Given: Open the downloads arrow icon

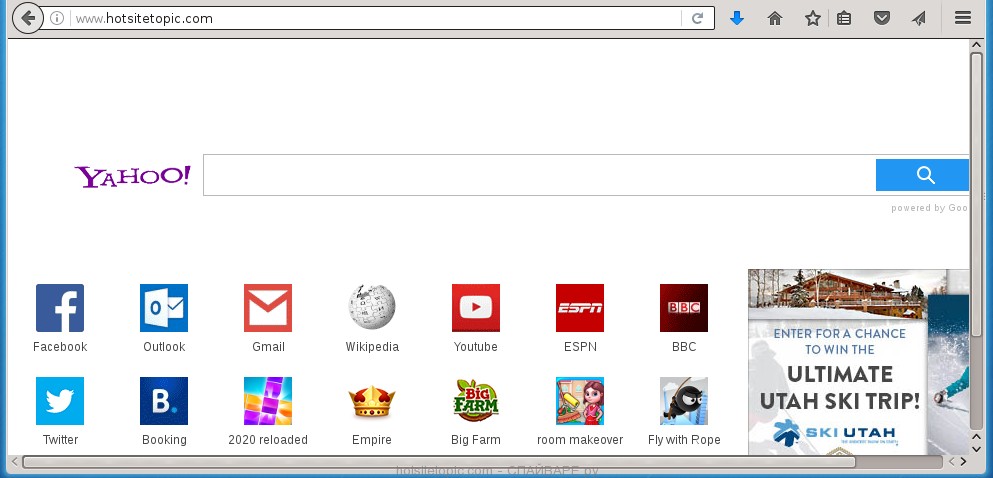Looking at the screenshot, I should click(737, 18).
